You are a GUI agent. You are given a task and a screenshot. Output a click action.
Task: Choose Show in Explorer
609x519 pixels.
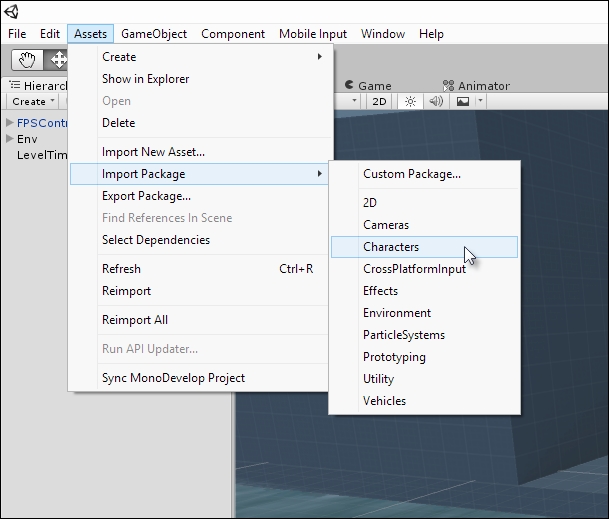200,79
